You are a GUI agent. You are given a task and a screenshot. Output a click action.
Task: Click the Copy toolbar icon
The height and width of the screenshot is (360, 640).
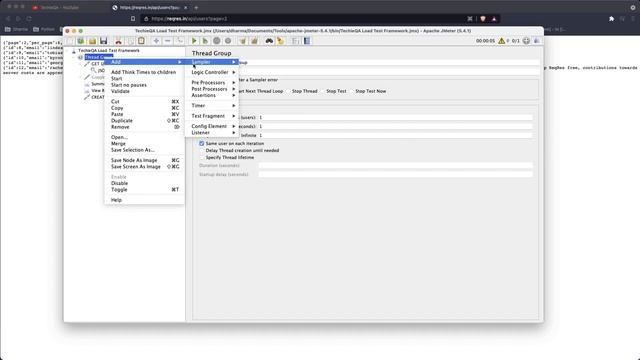click(x=130, y=41)
